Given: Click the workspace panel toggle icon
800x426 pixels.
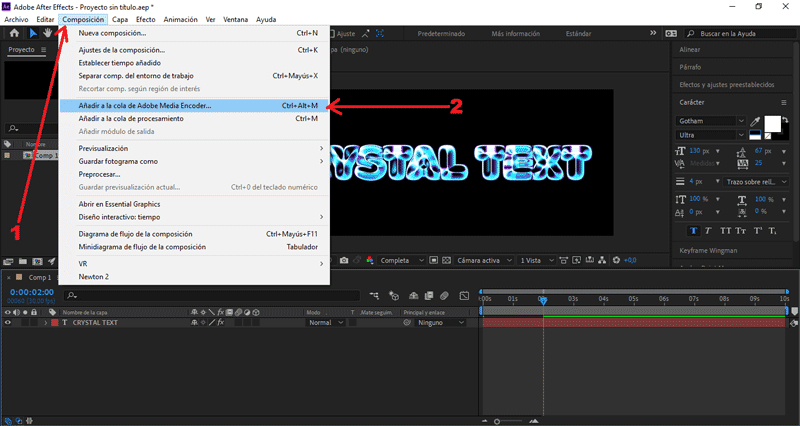Looking at the screenshot, I should click(671, 33).
